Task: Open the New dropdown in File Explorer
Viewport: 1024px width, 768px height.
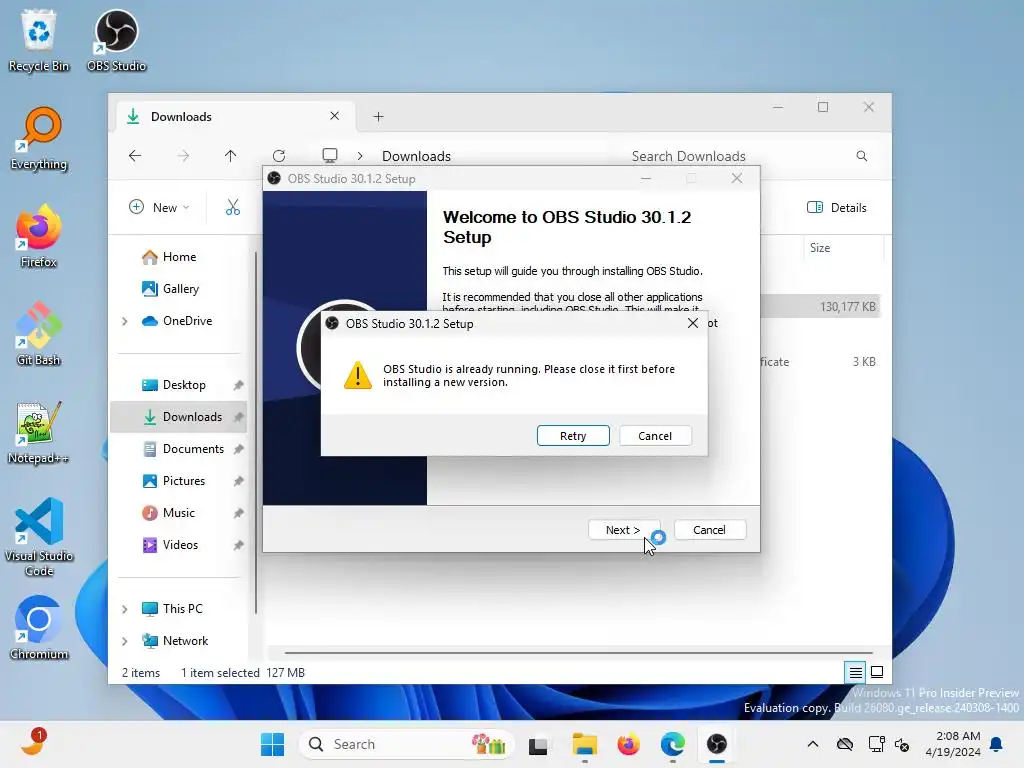Action: 159,207
